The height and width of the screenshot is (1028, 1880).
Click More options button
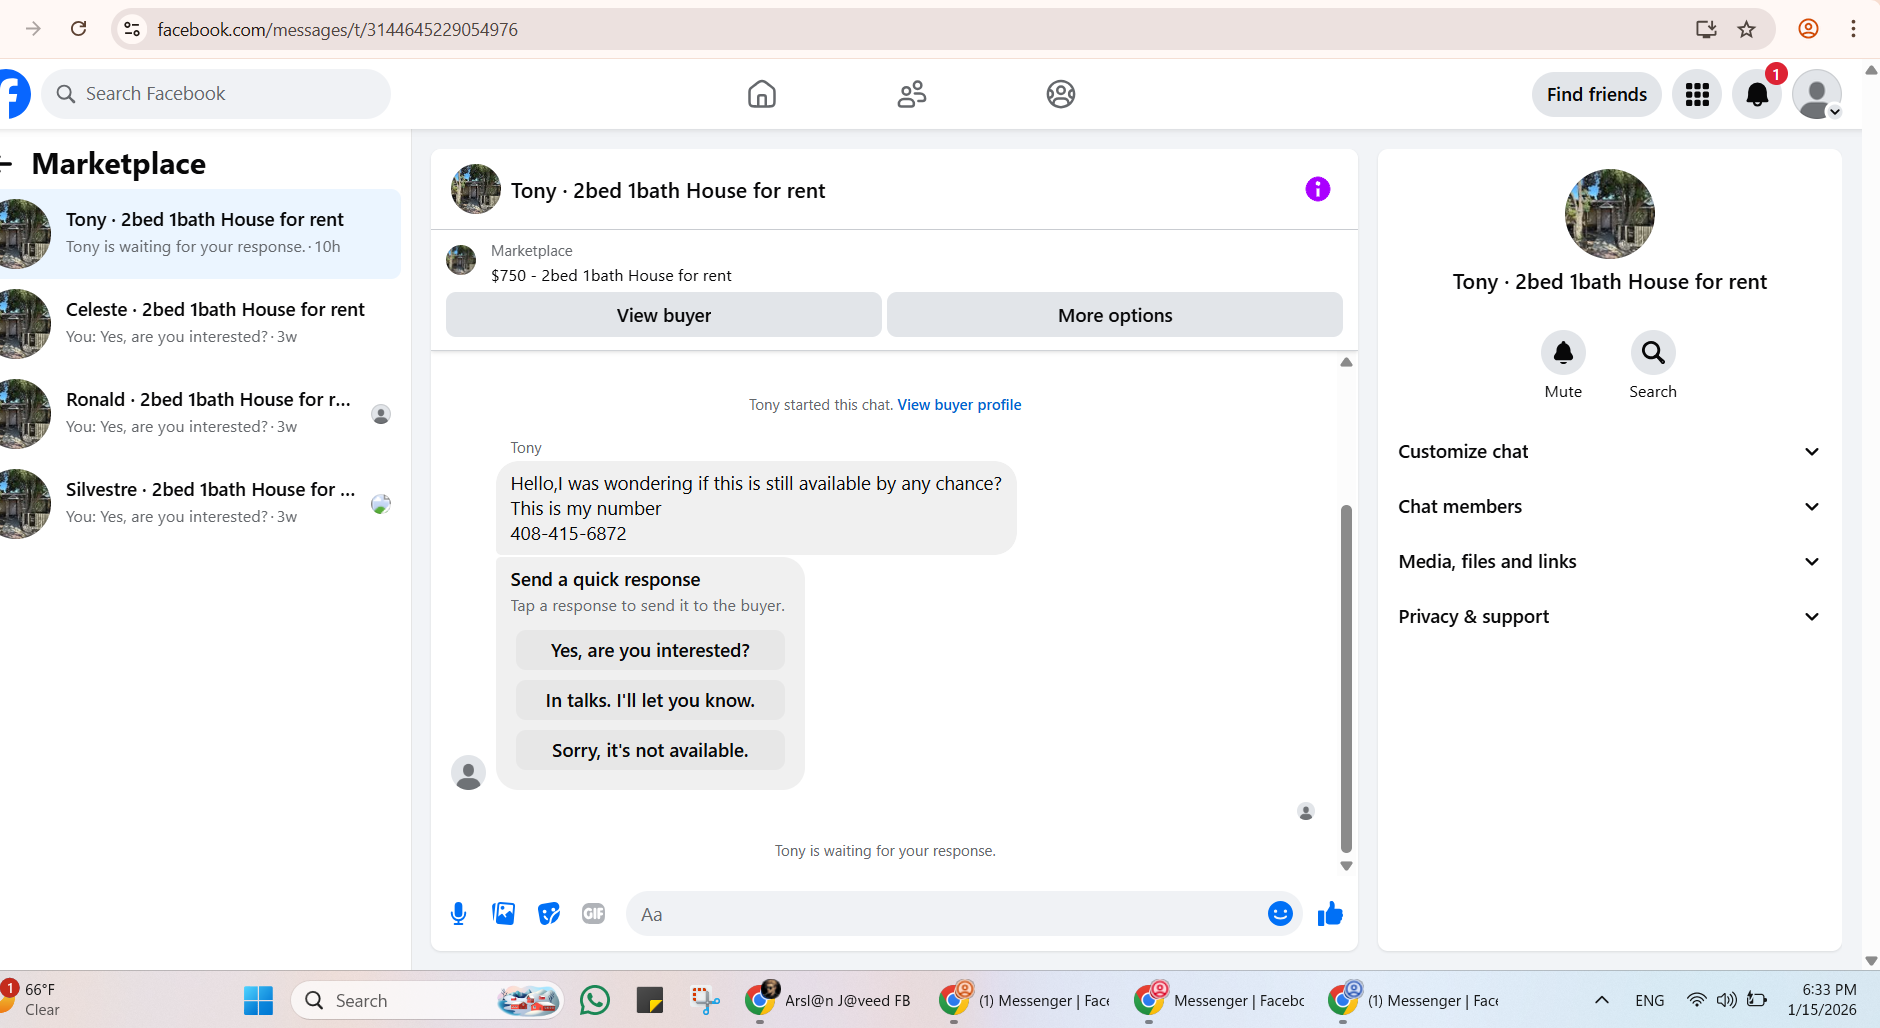(x=1115, y=315)
